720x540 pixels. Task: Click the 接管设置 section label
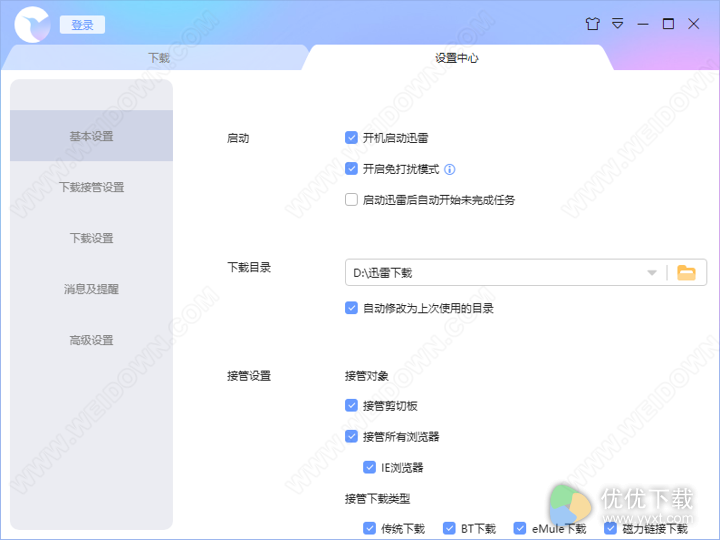click(x=249, y=376)
